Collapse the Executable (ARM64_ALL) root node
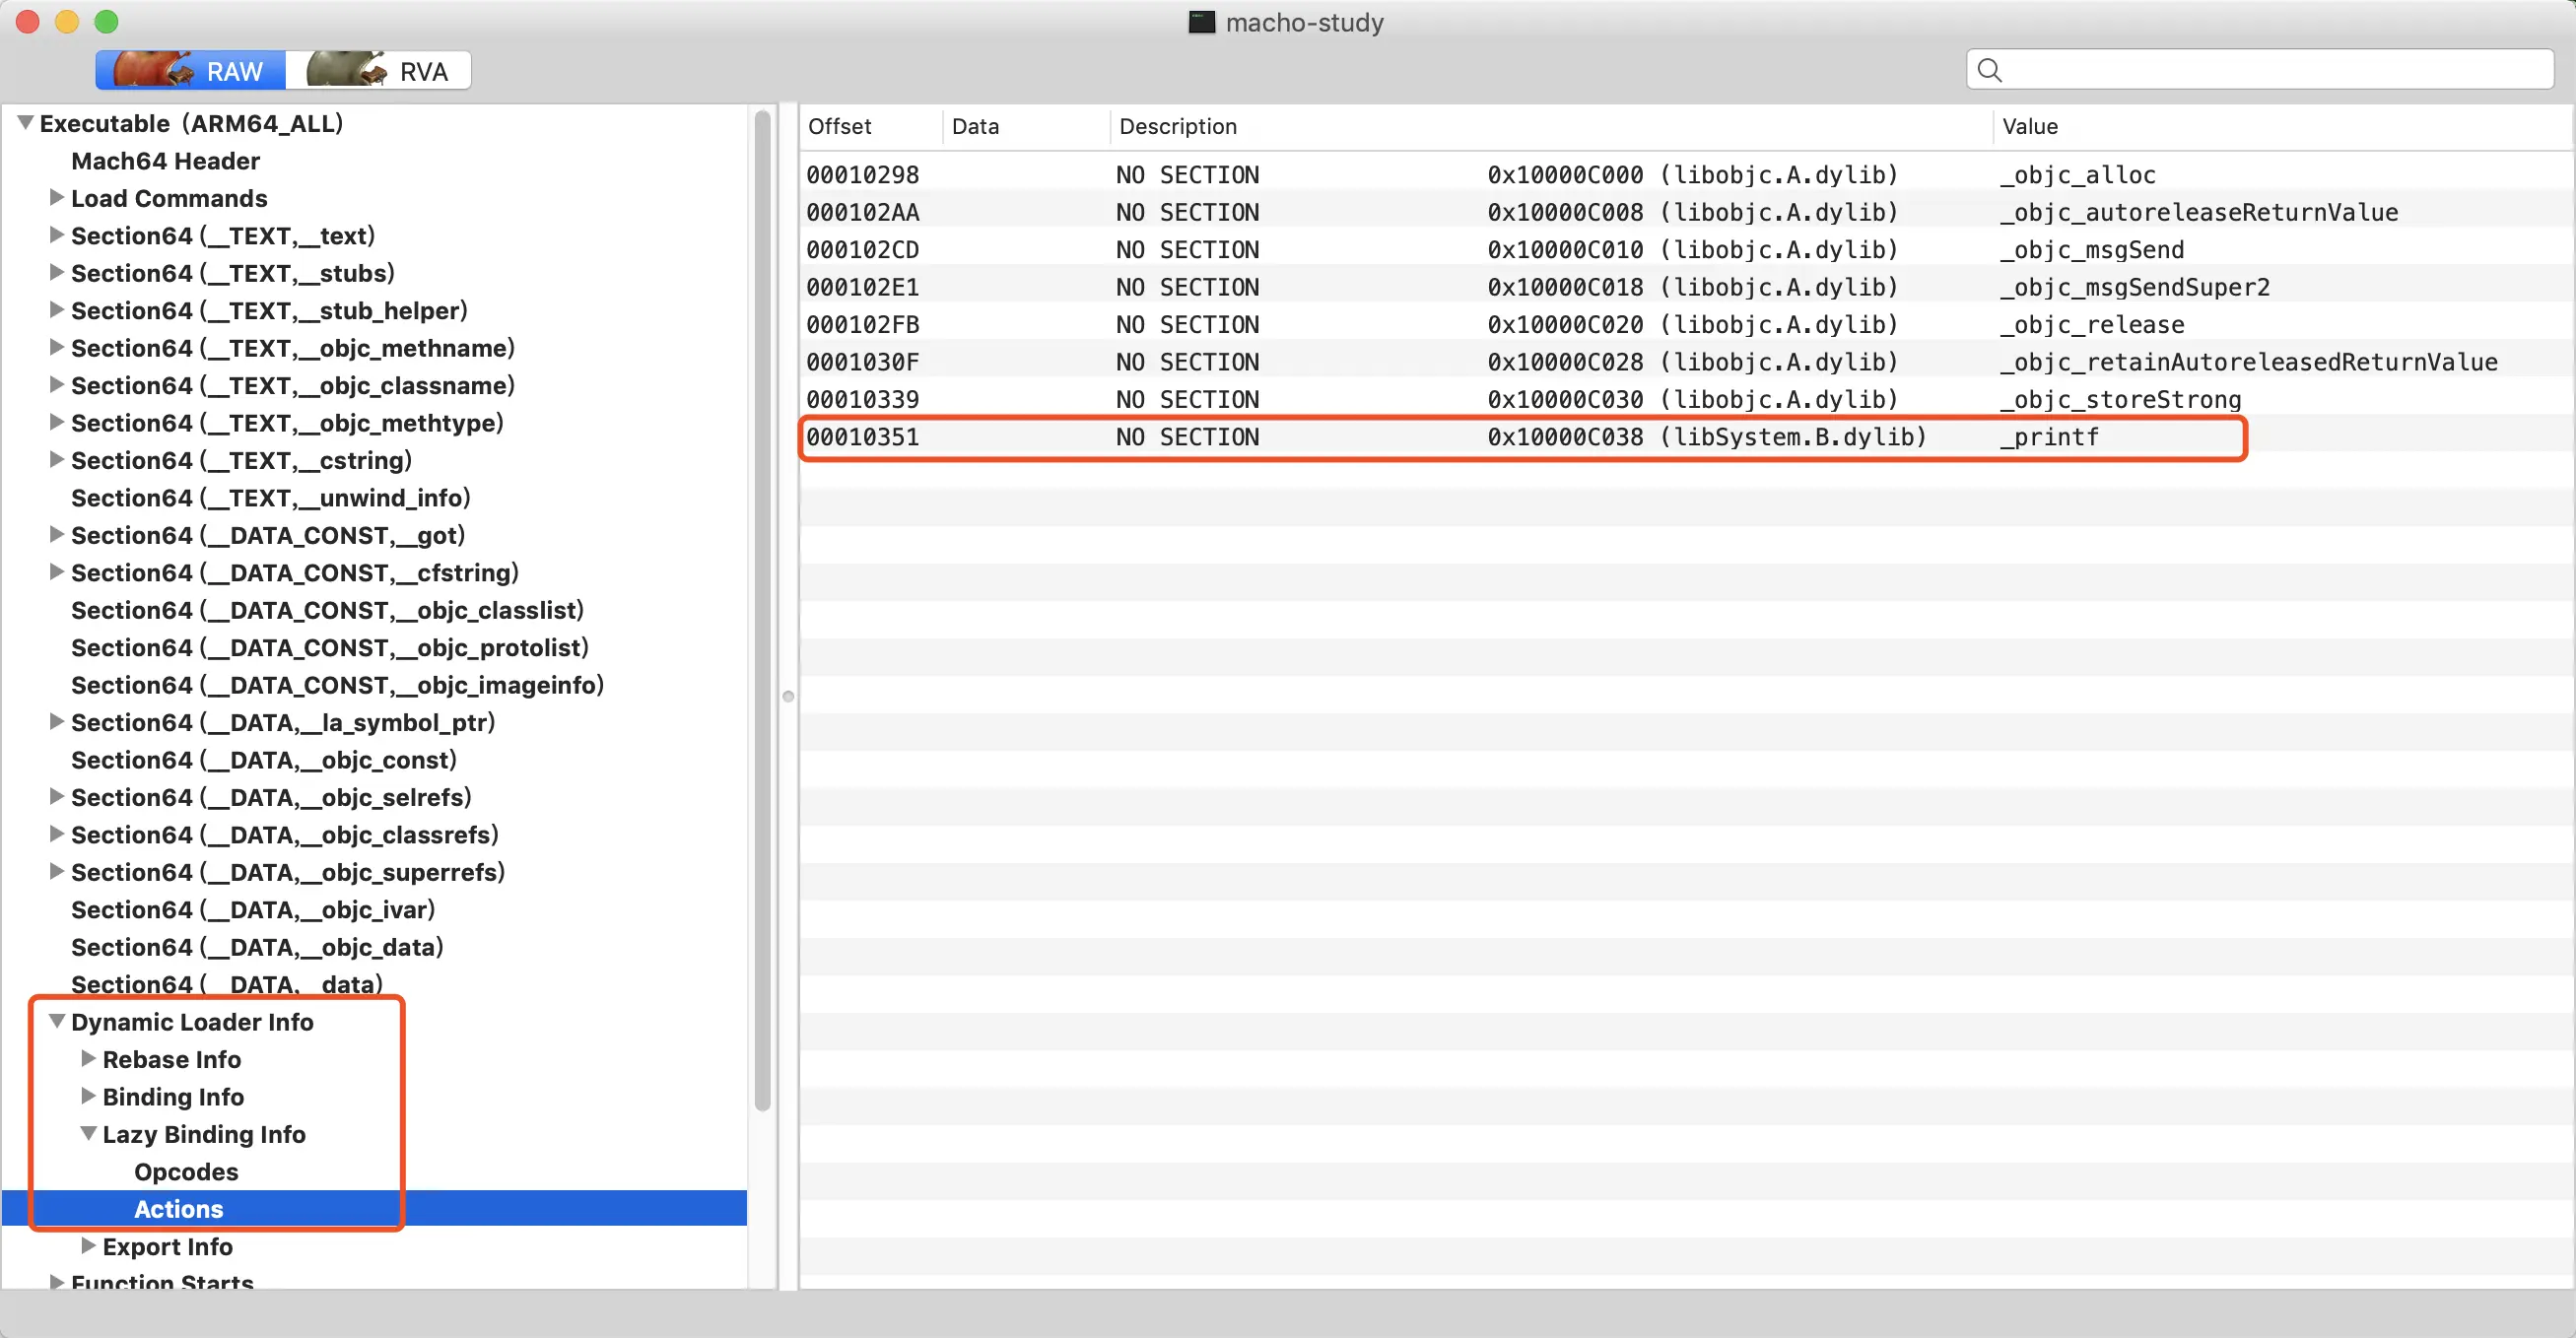The height and width of the screenshot is (1338, 2576). click(x=26, y=123)
